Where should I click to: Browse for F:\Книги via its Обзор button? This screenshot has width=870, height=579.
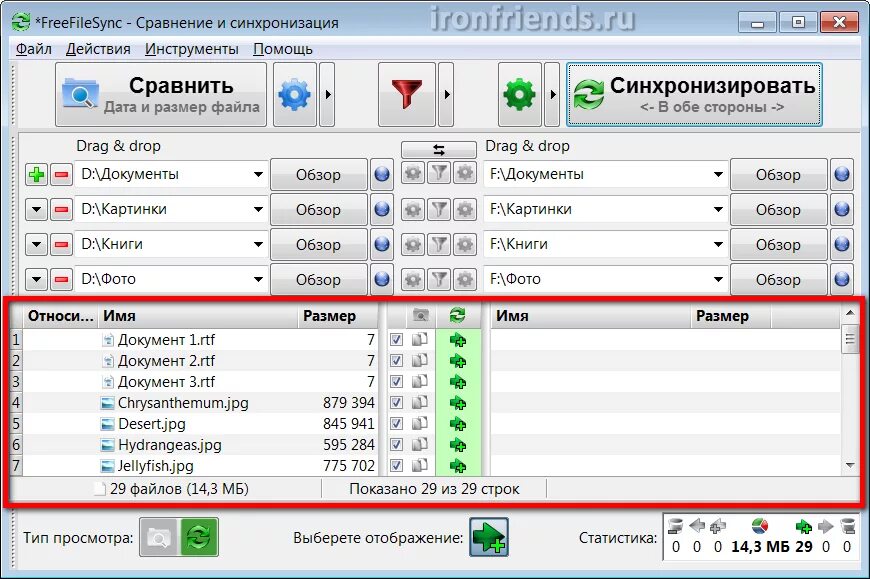pyautogui.click(x=778, y=244)
